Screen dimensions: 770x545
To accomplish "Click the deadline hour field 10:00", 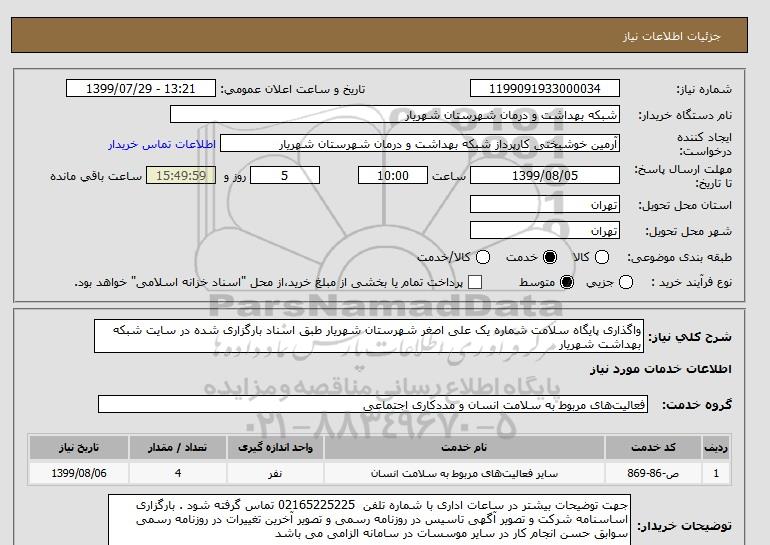I will (393, 175).
